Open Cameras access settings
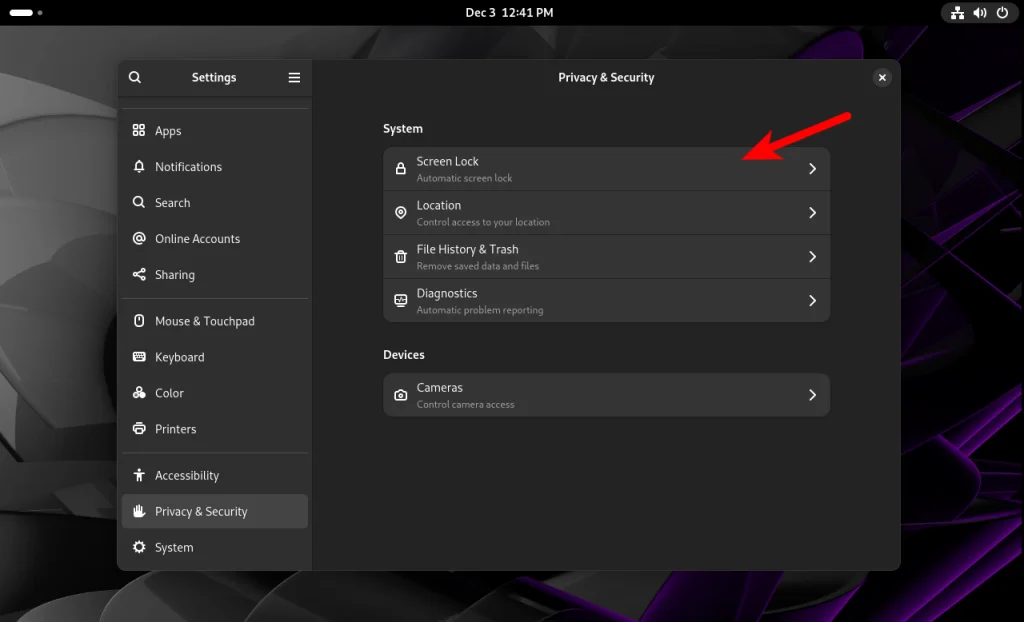The image size is (1024, 622). point(606,395)
